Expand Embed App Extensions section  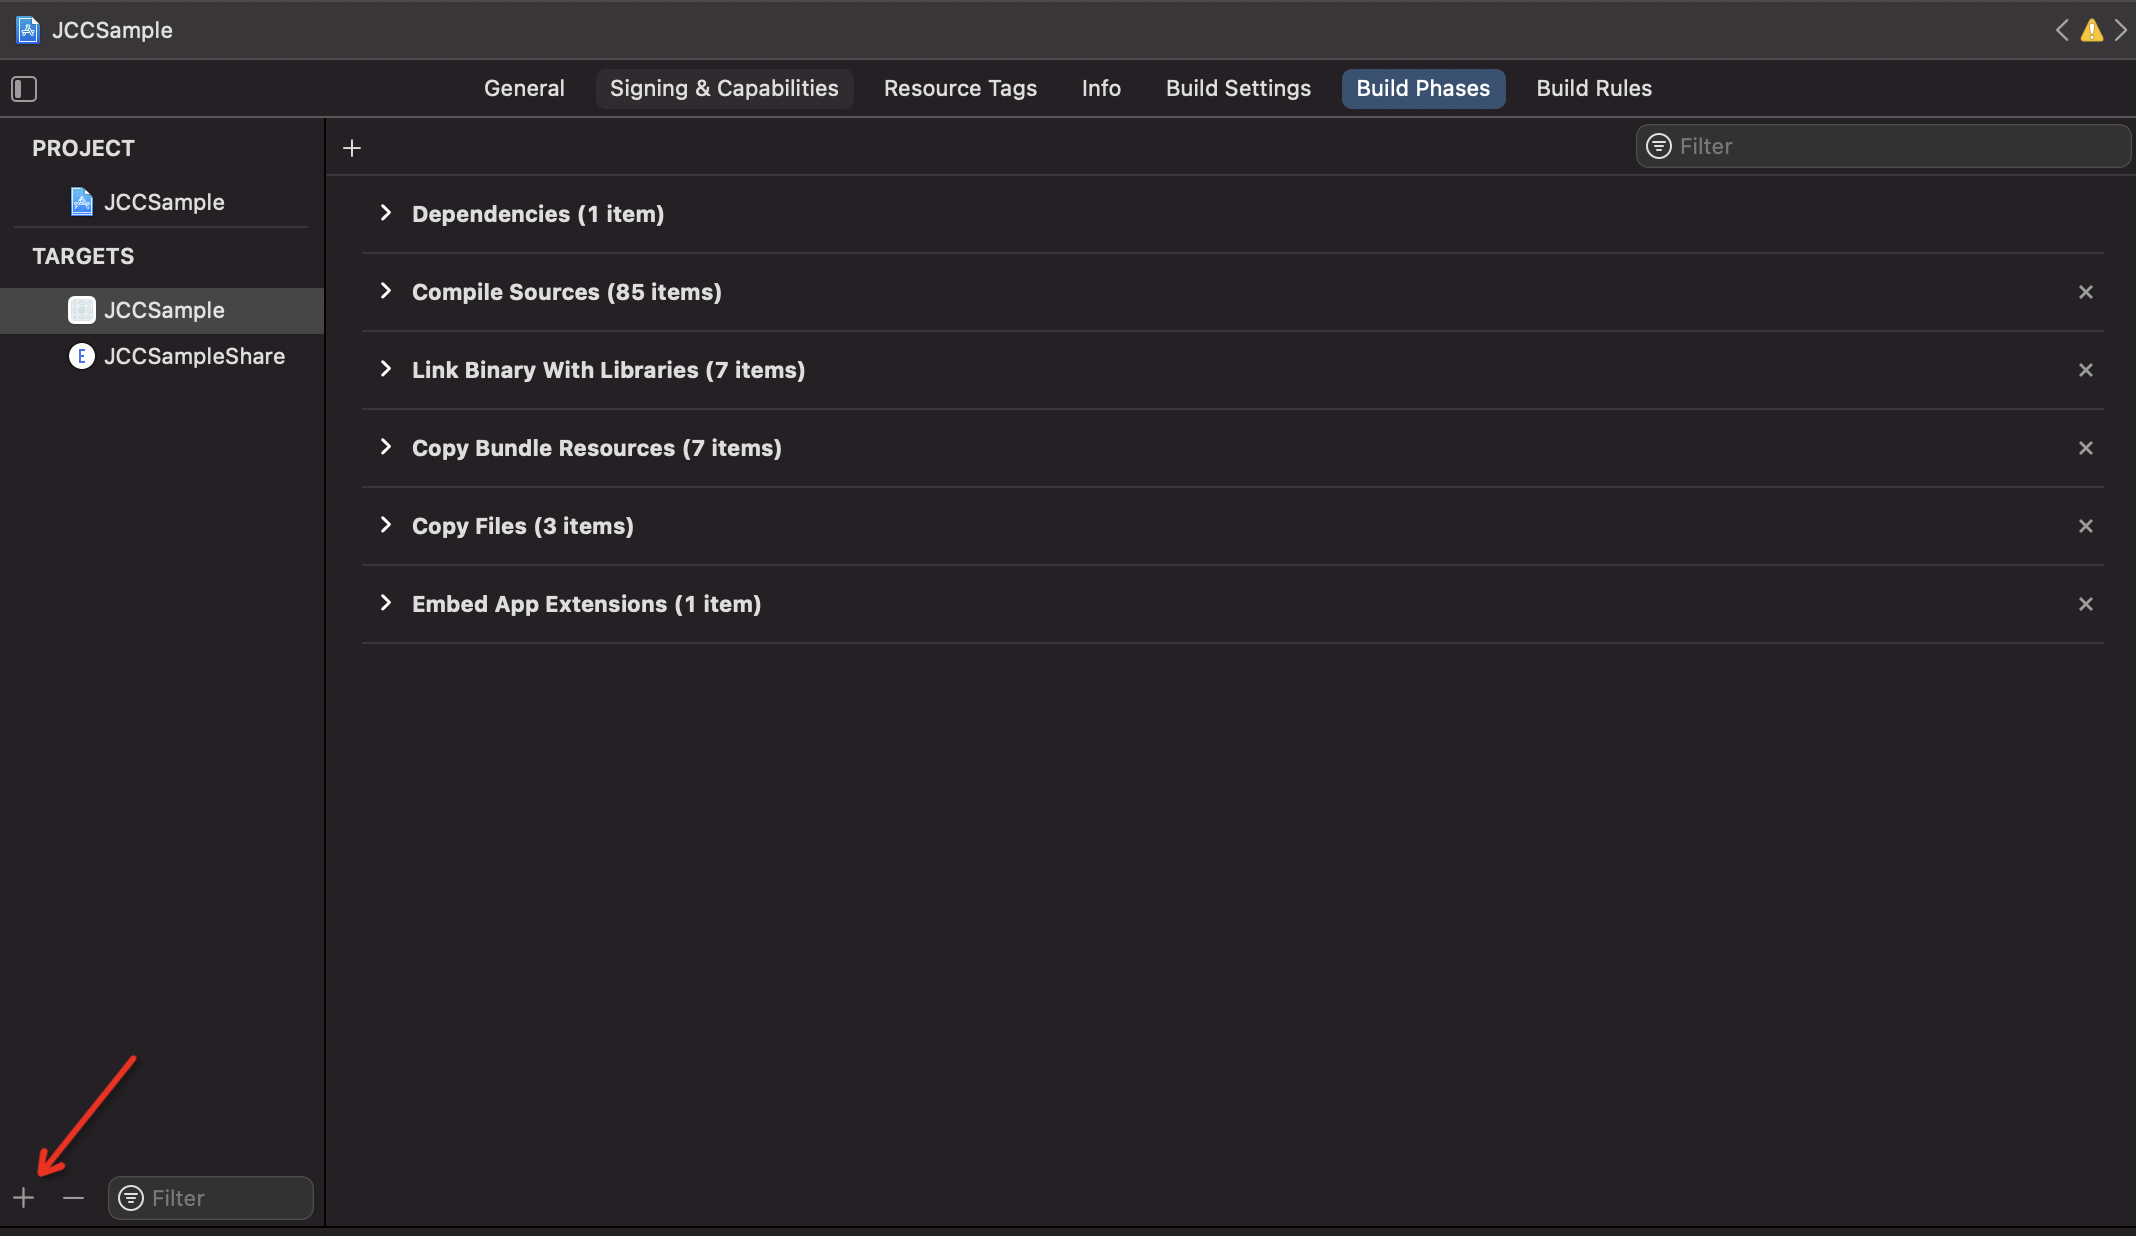coord(386,603)
